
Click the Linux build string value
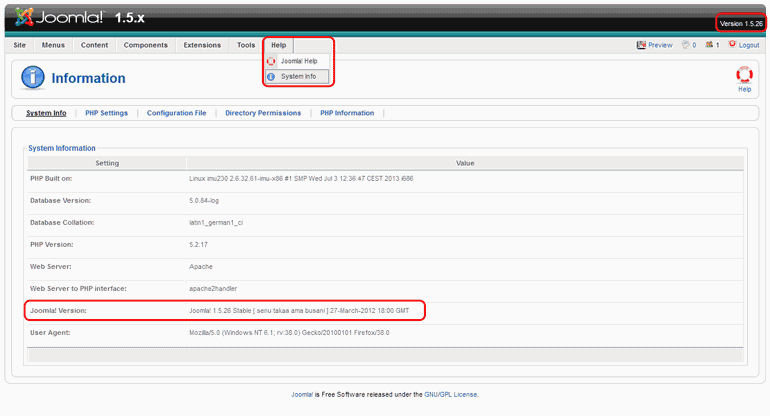point(301,179)
